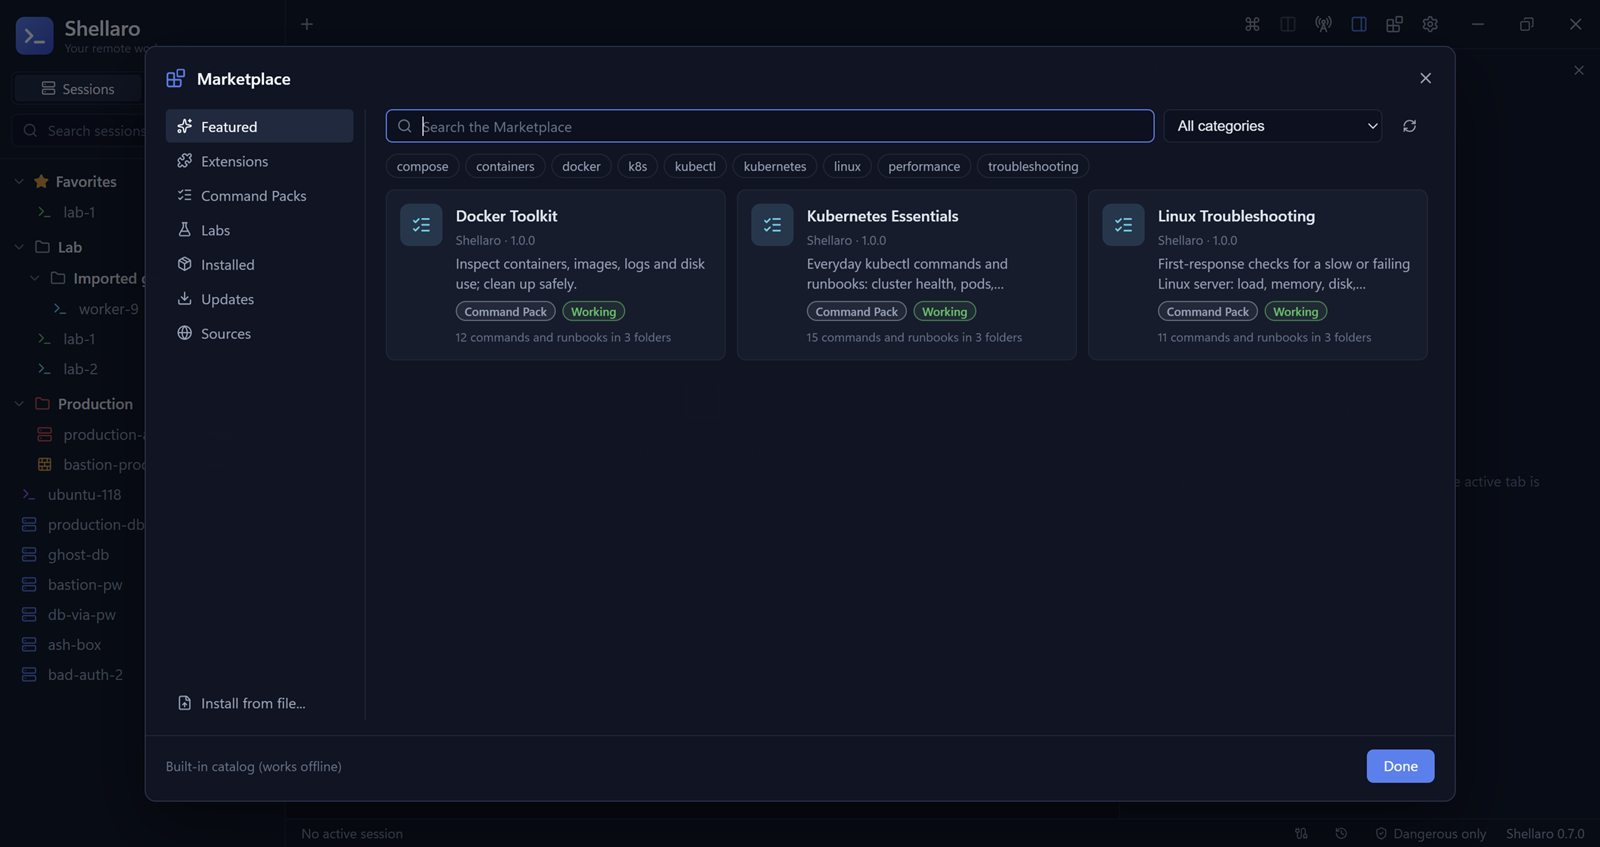Focus the Search sessions field
Viewport: 1600px width, 847px height.
pyautogui.click(x=80, y=131)
